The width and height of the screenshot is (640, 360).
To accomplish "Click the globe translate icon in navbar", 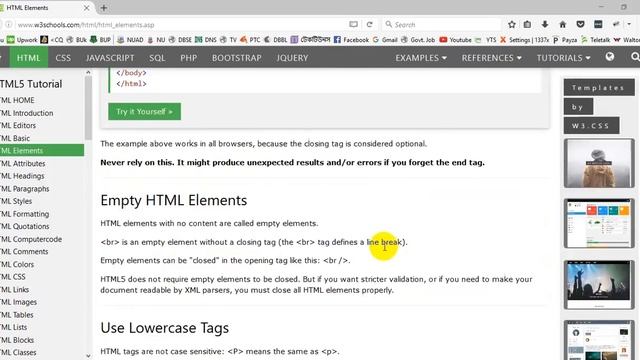I will click(x=610, y=57).
